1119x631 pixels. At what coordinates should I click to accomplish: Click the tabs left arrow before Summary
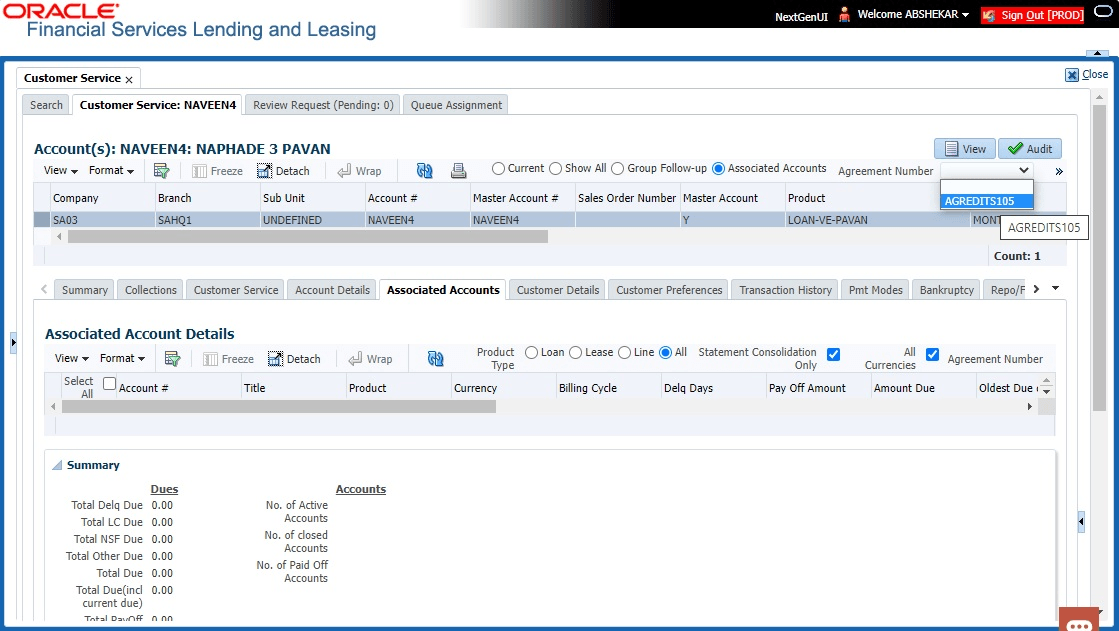[x=44, y=289]
